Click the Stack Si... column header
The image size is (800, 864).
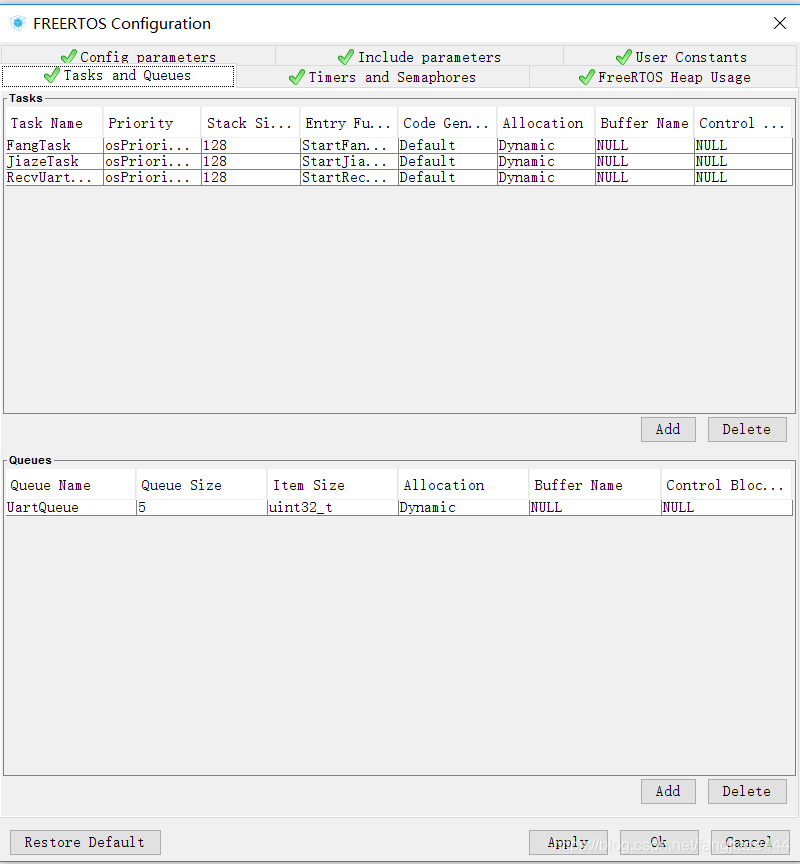click(x=251, y=123)
